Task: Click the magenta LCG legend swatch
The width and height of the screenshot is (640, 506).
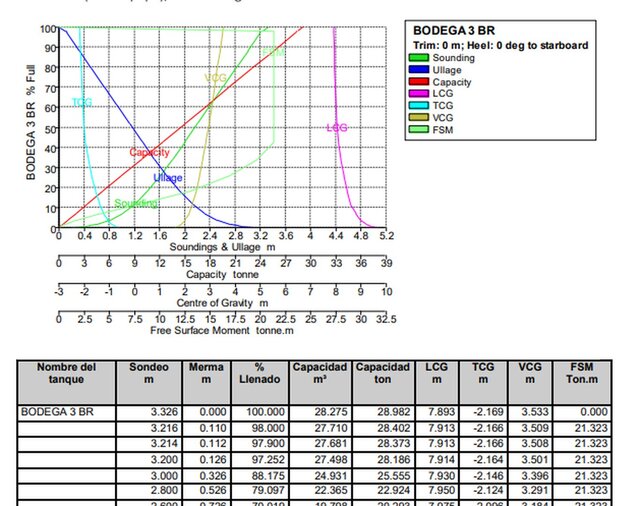Action: [x=419, y=94]
